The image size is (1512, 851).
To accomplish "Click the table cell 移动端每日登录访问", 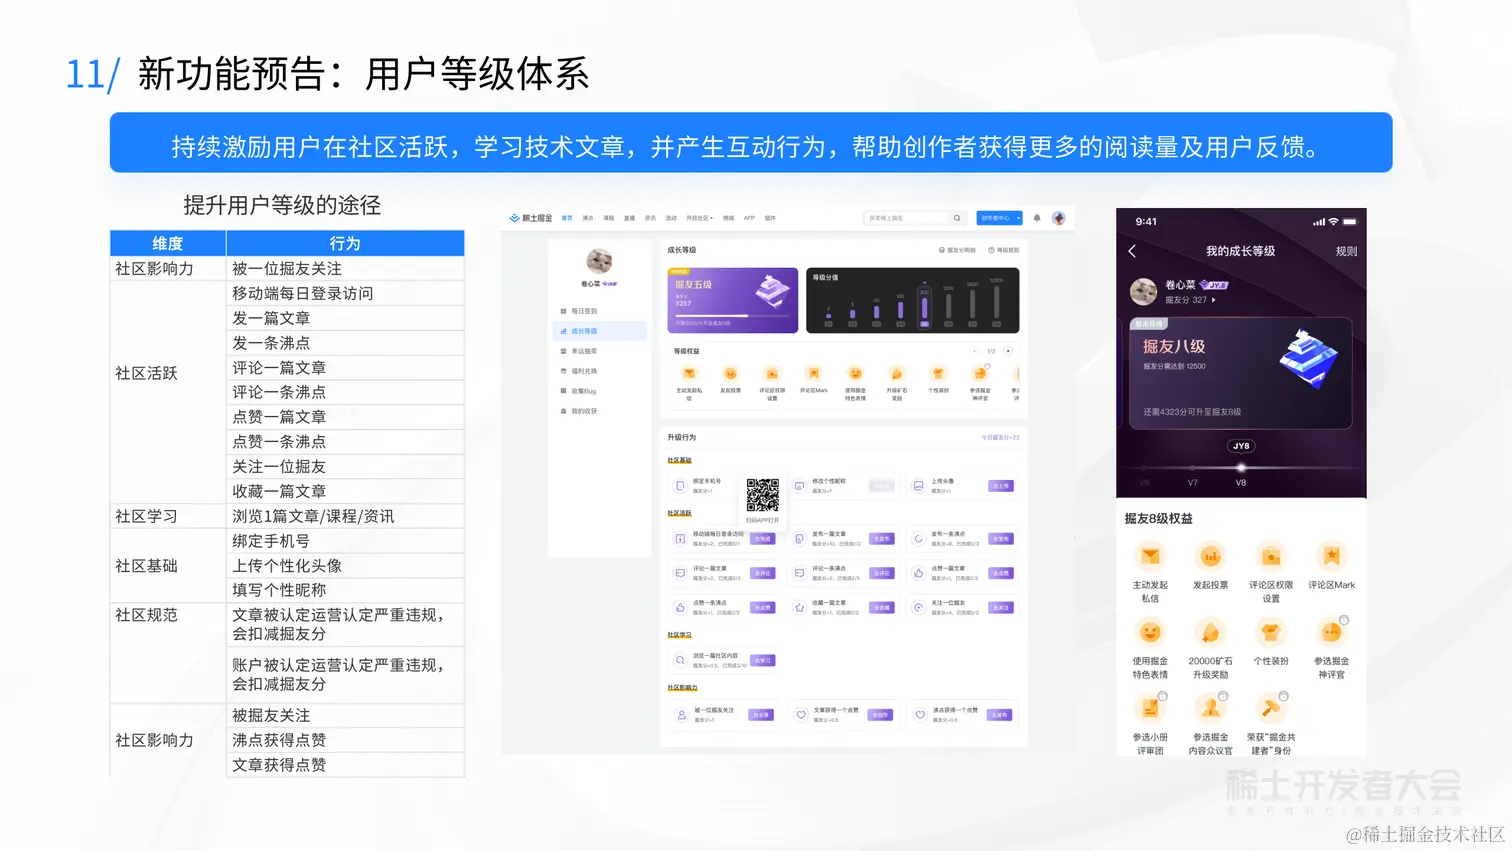I will point(345,294).
